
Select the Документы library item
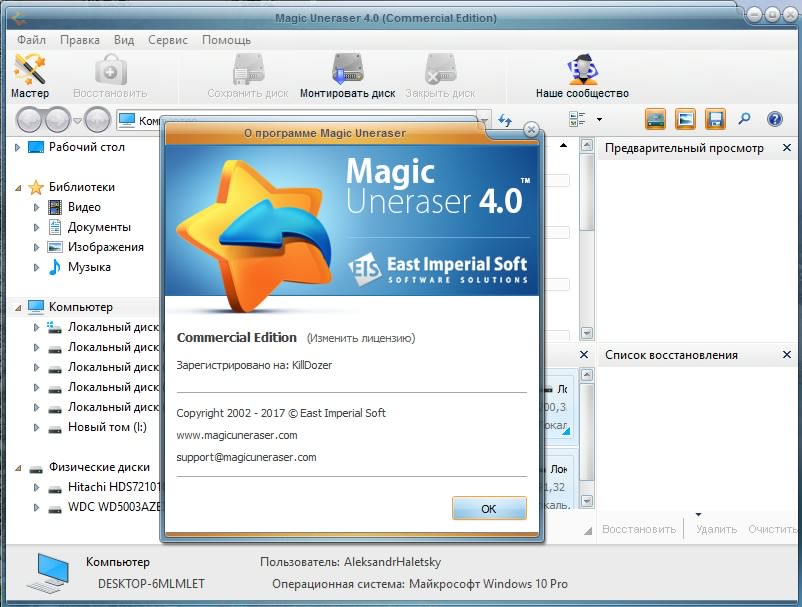99,227
